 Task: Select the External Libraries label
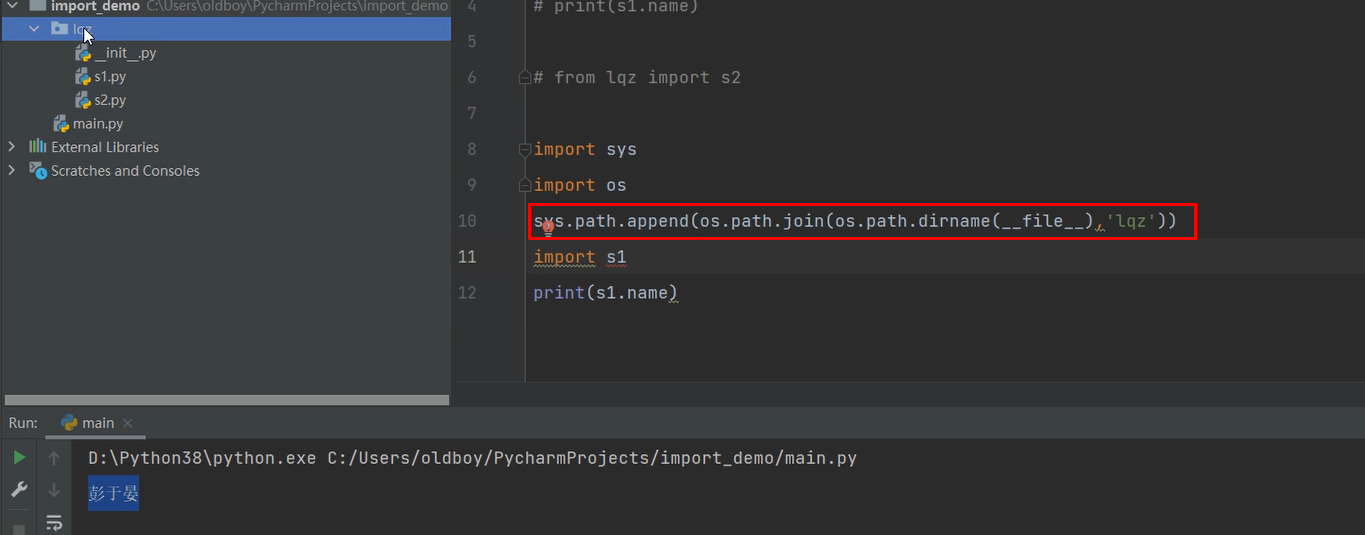(105, 147)
